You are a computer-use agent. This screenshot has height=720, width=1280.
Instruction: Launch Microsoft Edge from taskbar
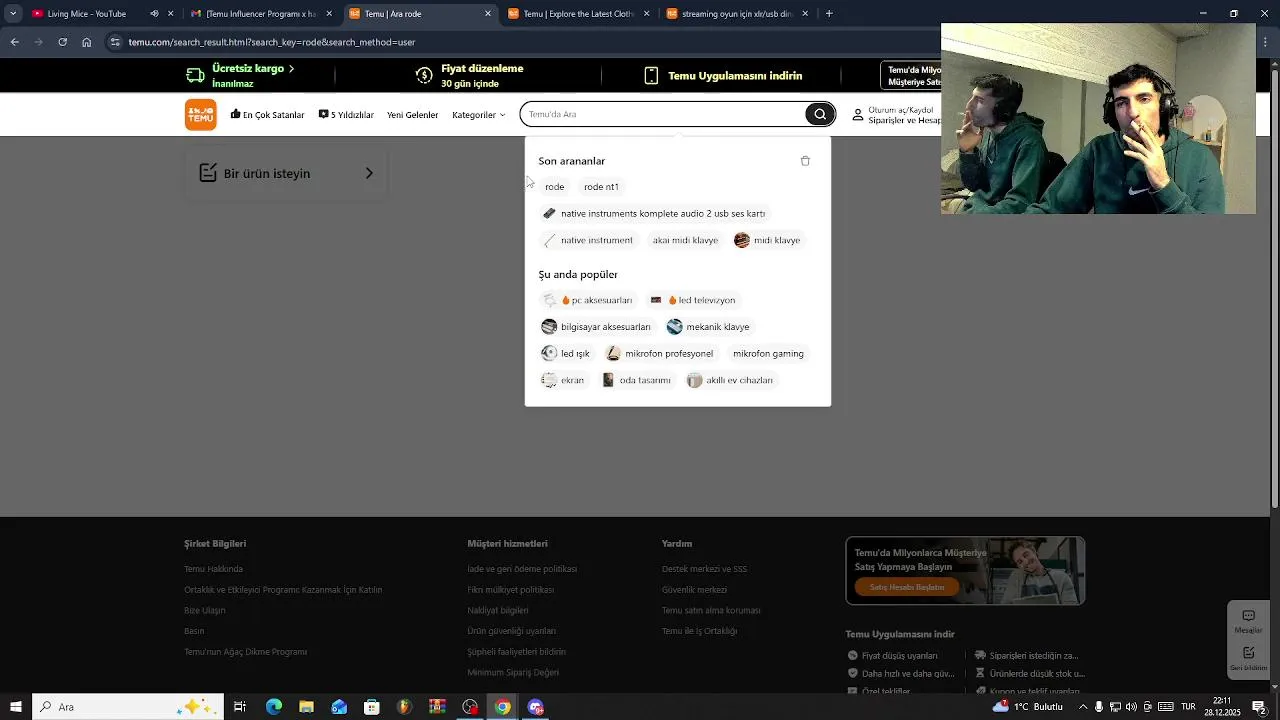point(273,707)
